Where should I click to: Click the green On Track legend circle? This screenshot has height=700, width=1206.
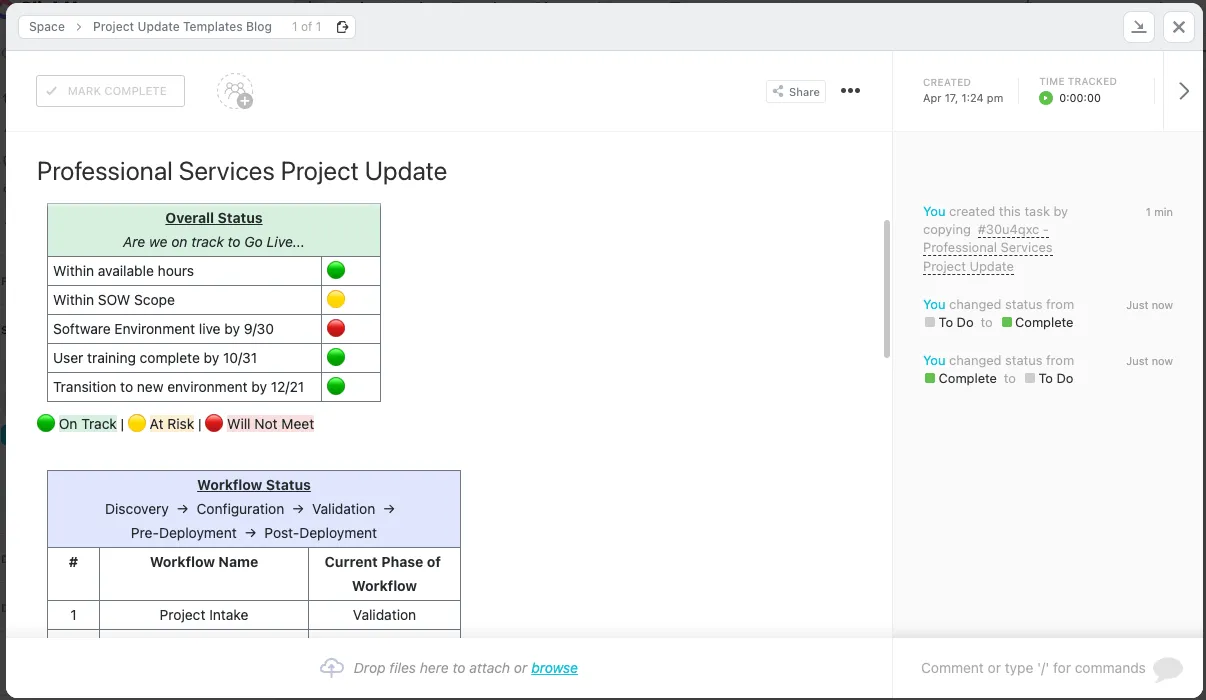pyautogui.click(x=46, y=423)
